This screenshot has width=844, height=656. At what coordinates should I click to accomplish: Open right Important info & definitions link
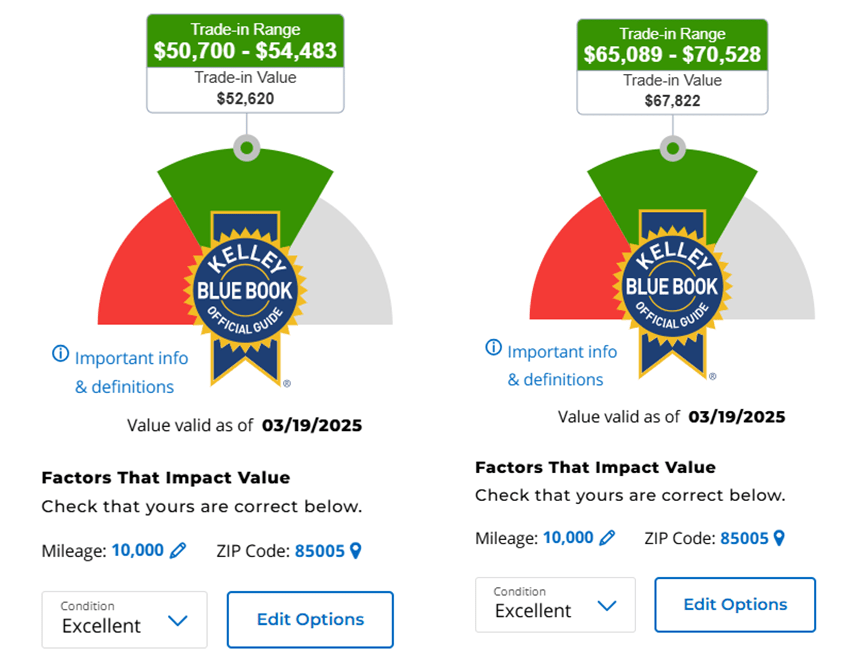pos(561,365)
